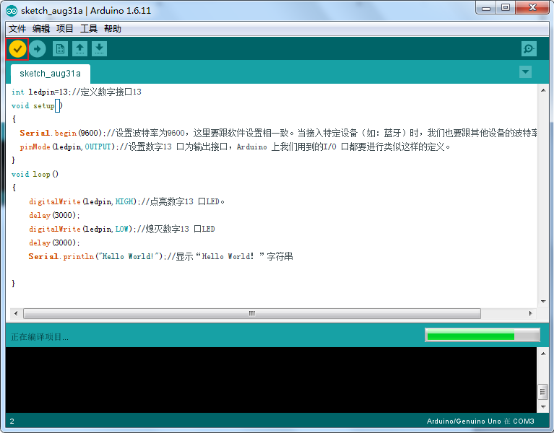Click line number 2 in status bar
The image size is (554, 434).
click(x=12, y=421)
